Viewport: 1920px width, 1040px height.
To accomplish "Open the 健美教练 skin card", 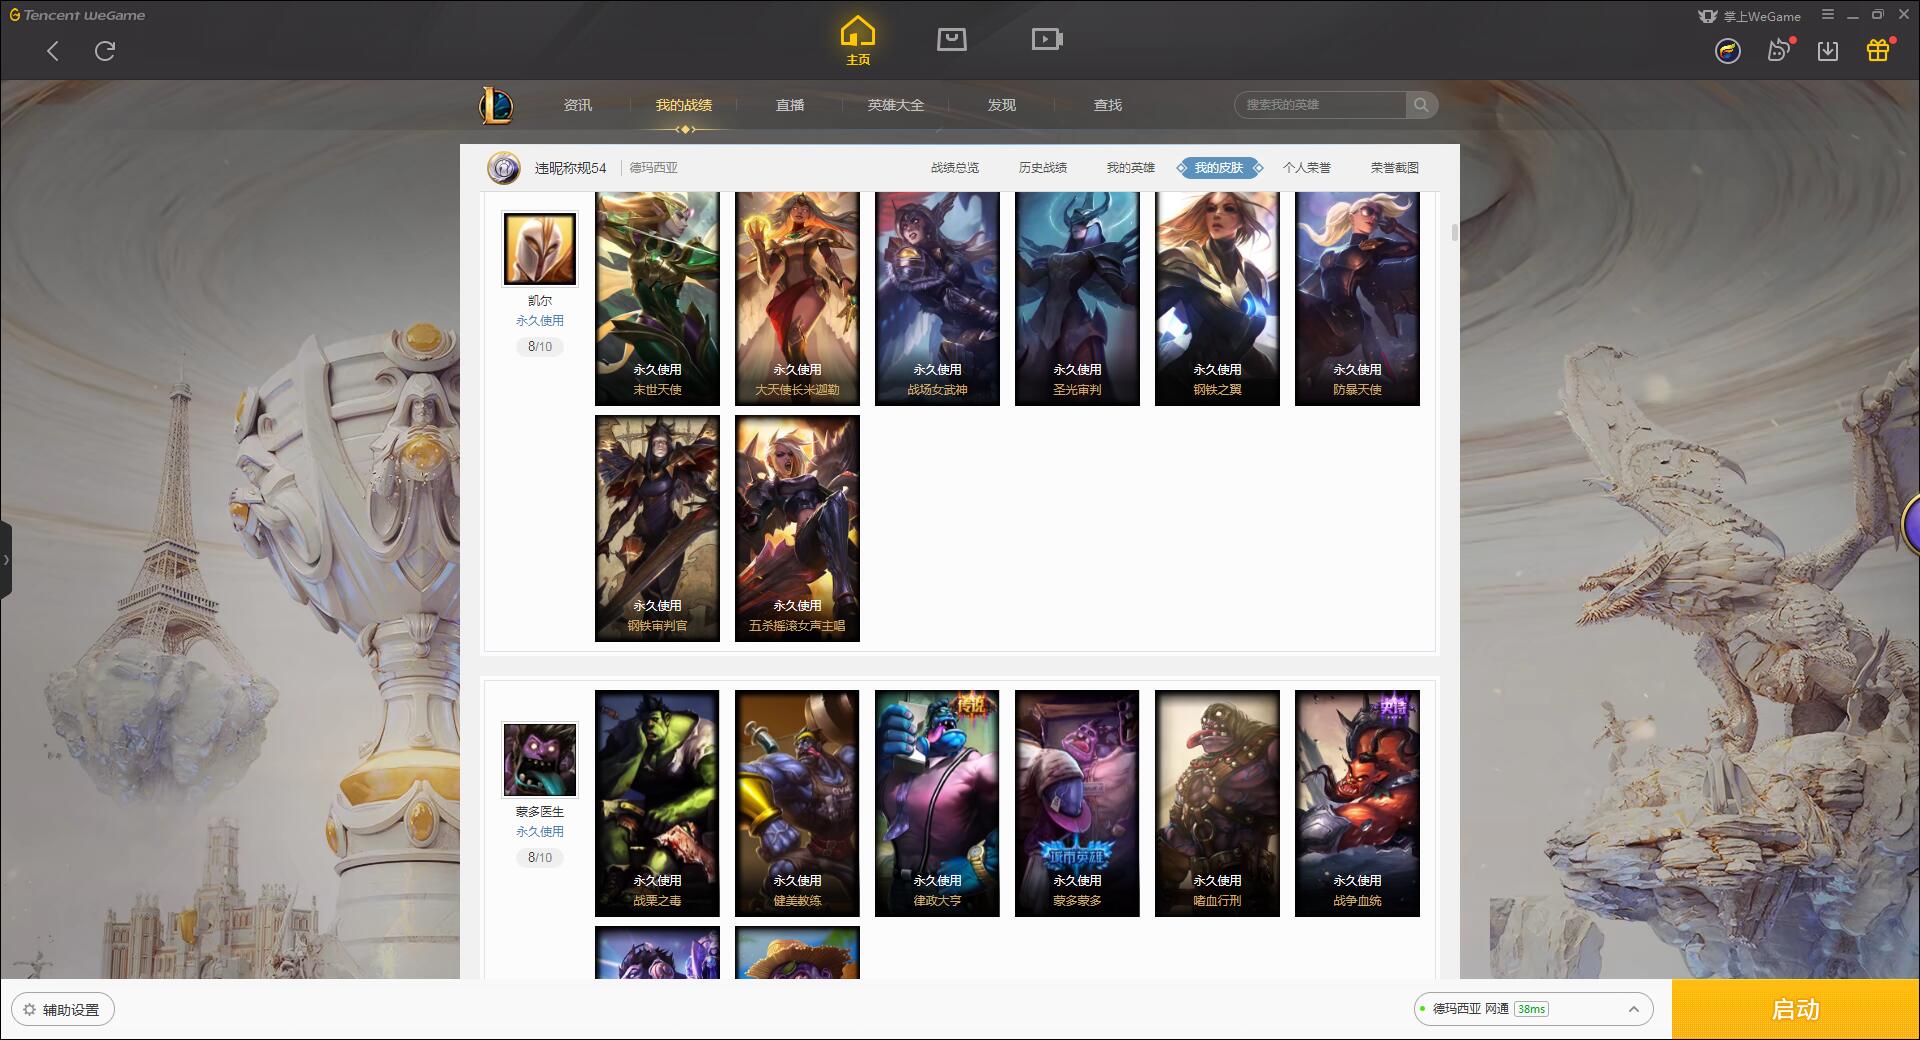I will click(x=797, y=803).
